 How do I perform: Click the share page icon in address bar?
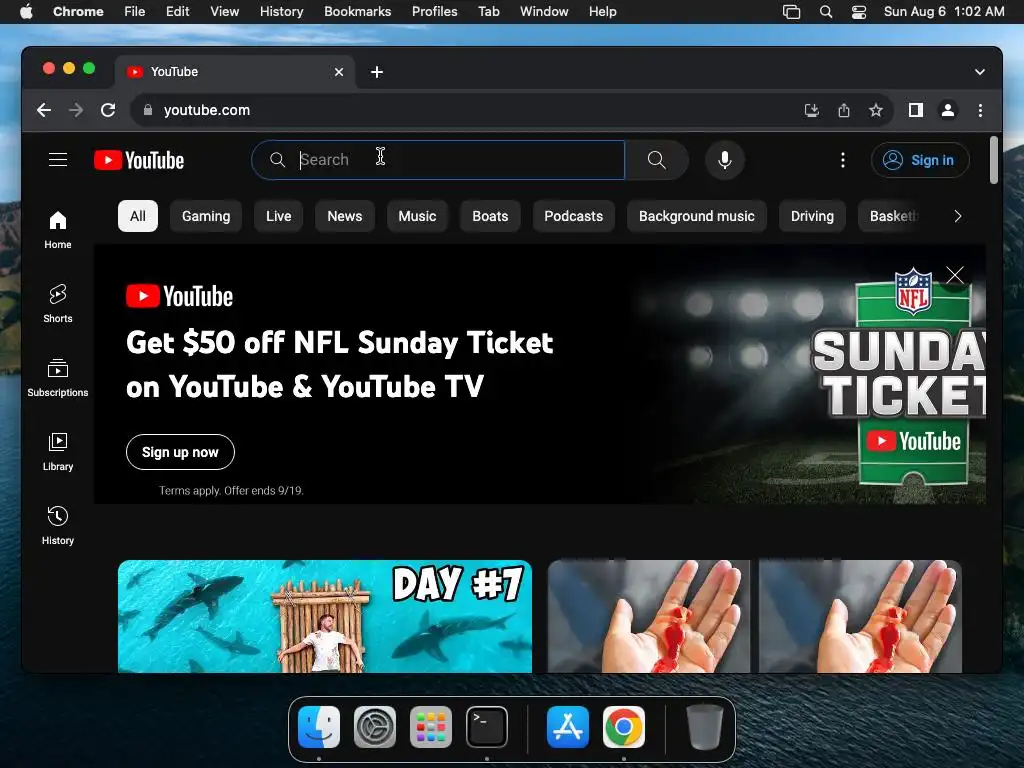tap(844, 110)
